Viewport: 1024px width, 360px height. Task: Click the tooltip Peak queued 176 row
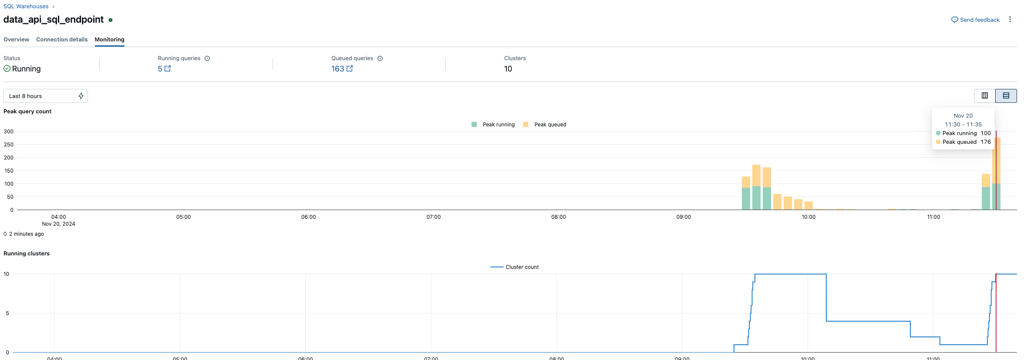click(963, 141)
